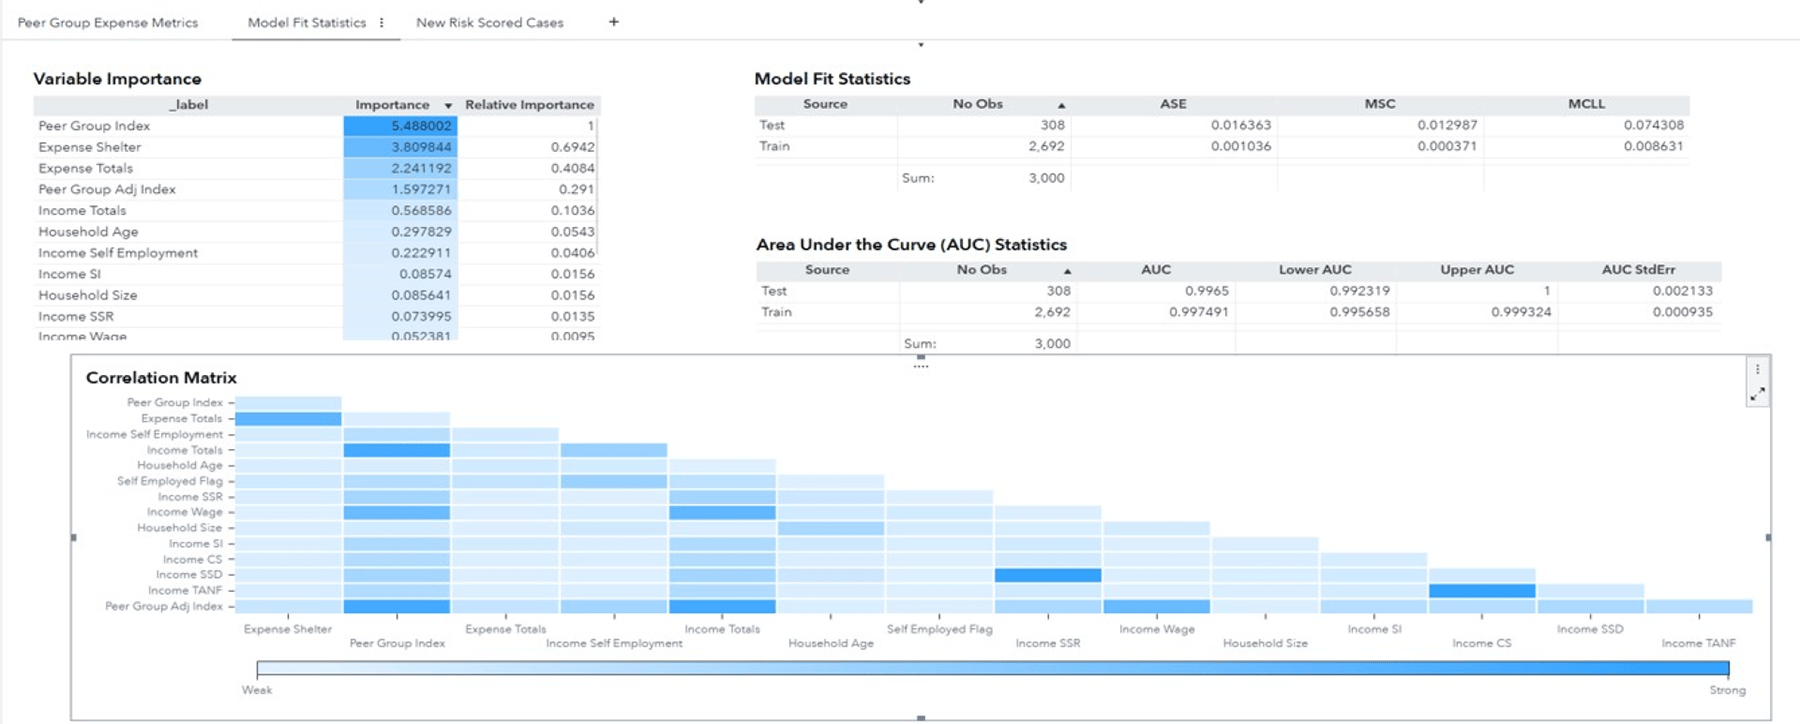
Task: Select the Test row in AUC Statistics table
Action: [x=774, y=291]
